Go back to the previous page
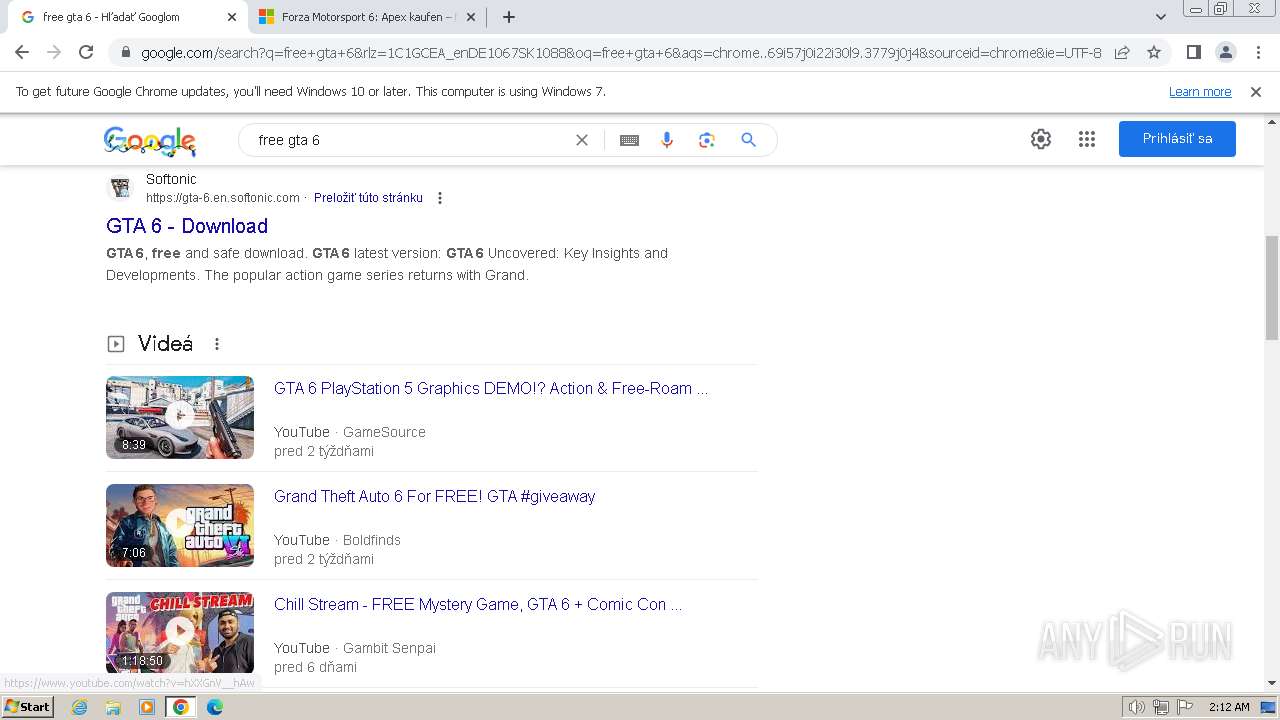Viewport: 1280px width, 720px height. 22,52
